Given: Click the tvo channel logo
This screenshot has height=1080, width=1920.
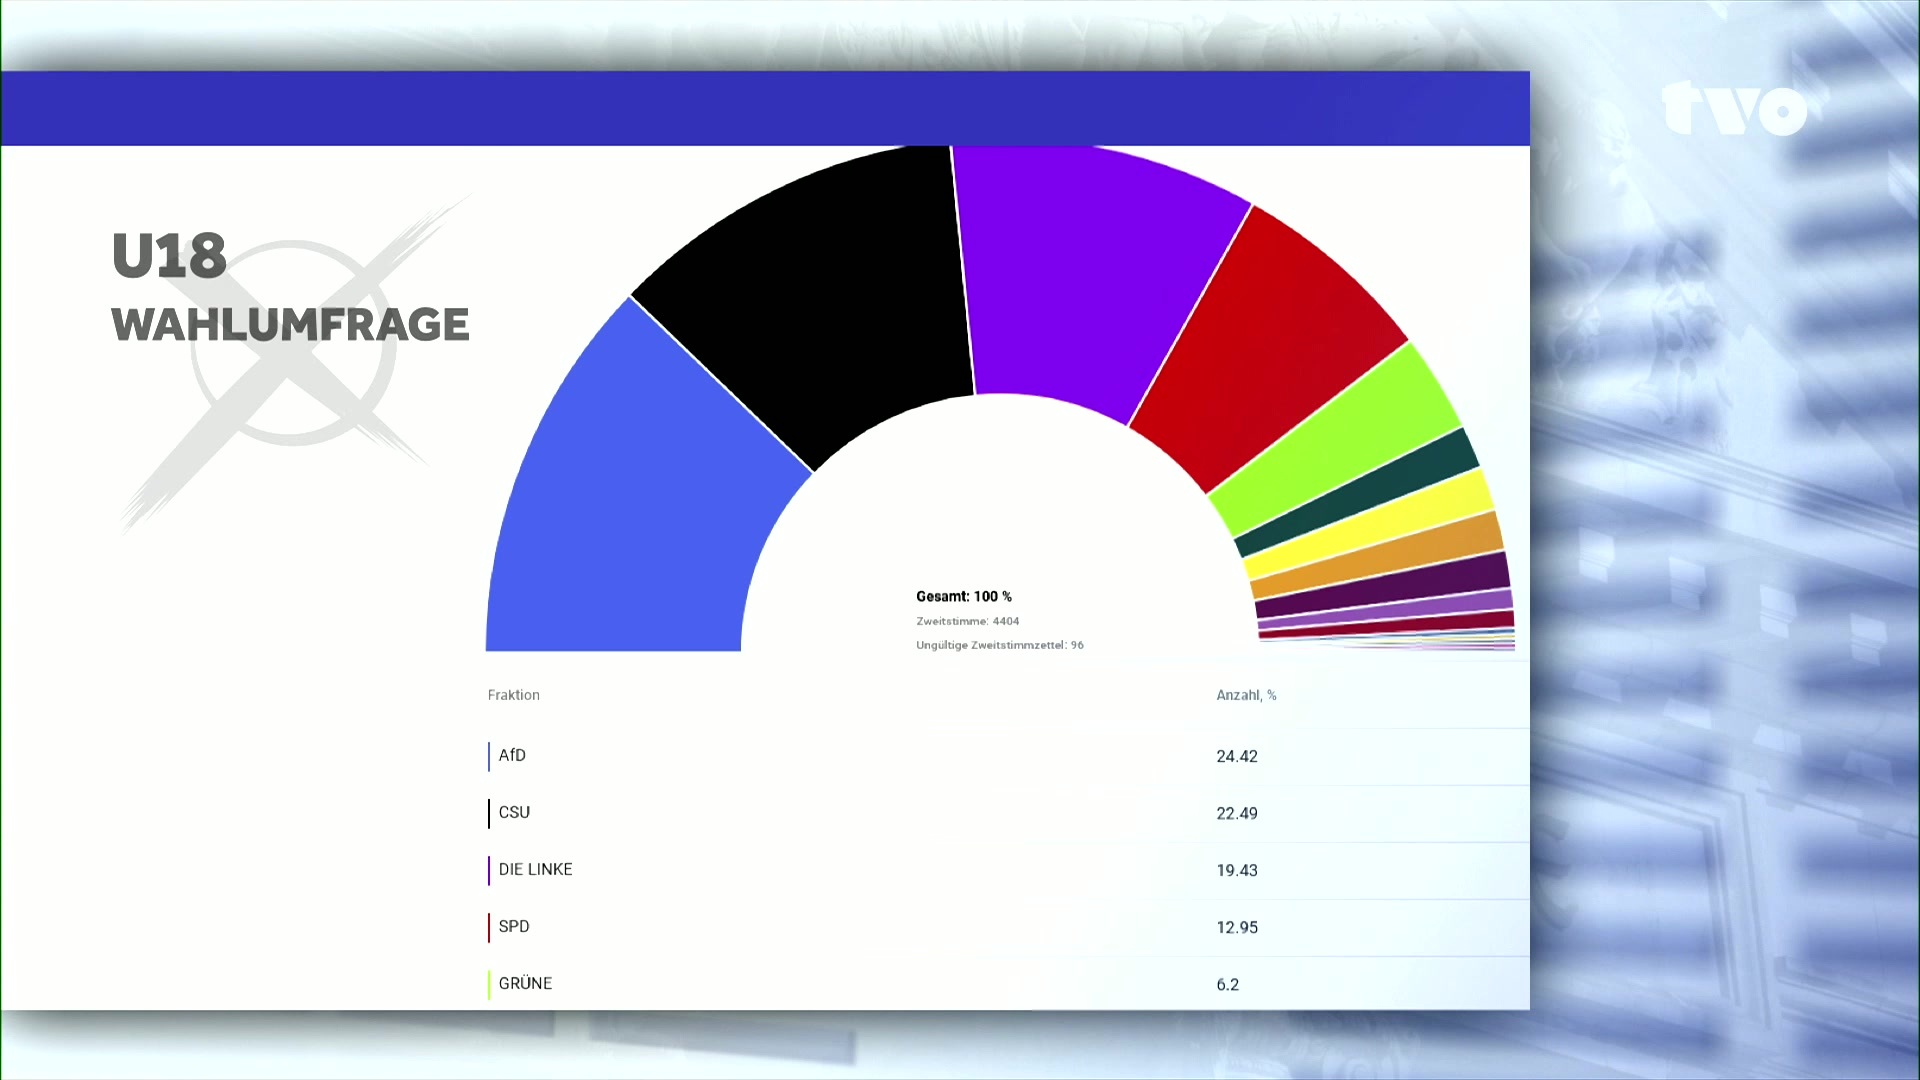Looking at the screenshot, I should [x=1734, y=108].
